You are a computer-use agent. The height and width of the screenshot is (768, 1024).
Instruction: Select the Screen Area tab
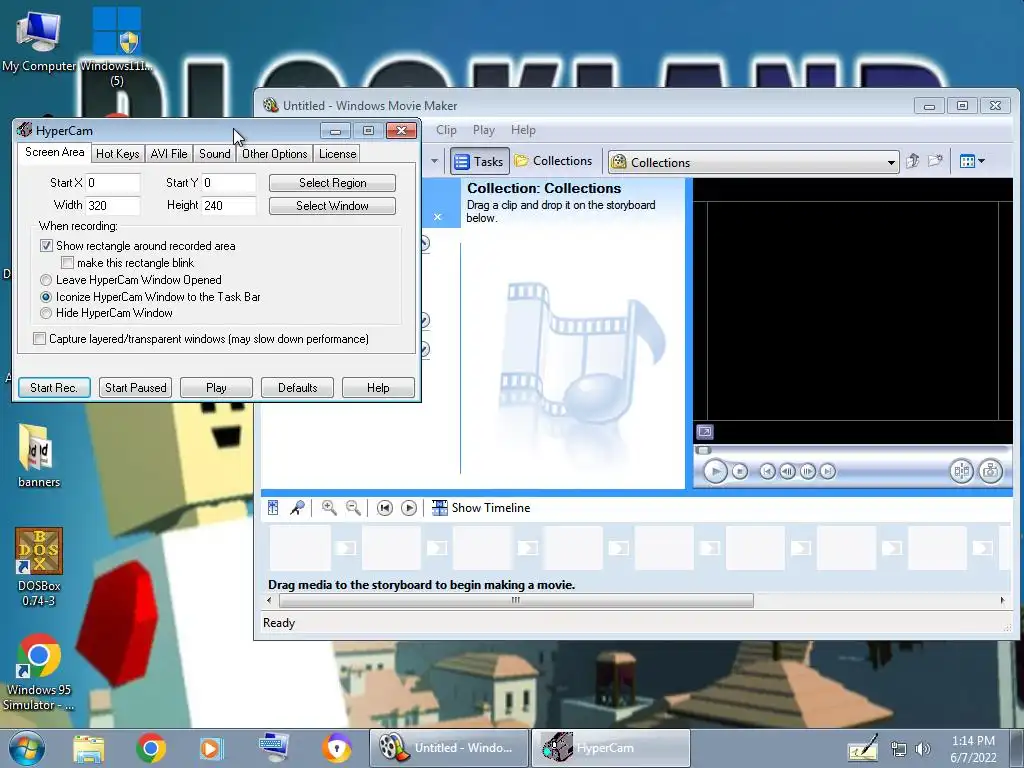pos(54,152)
